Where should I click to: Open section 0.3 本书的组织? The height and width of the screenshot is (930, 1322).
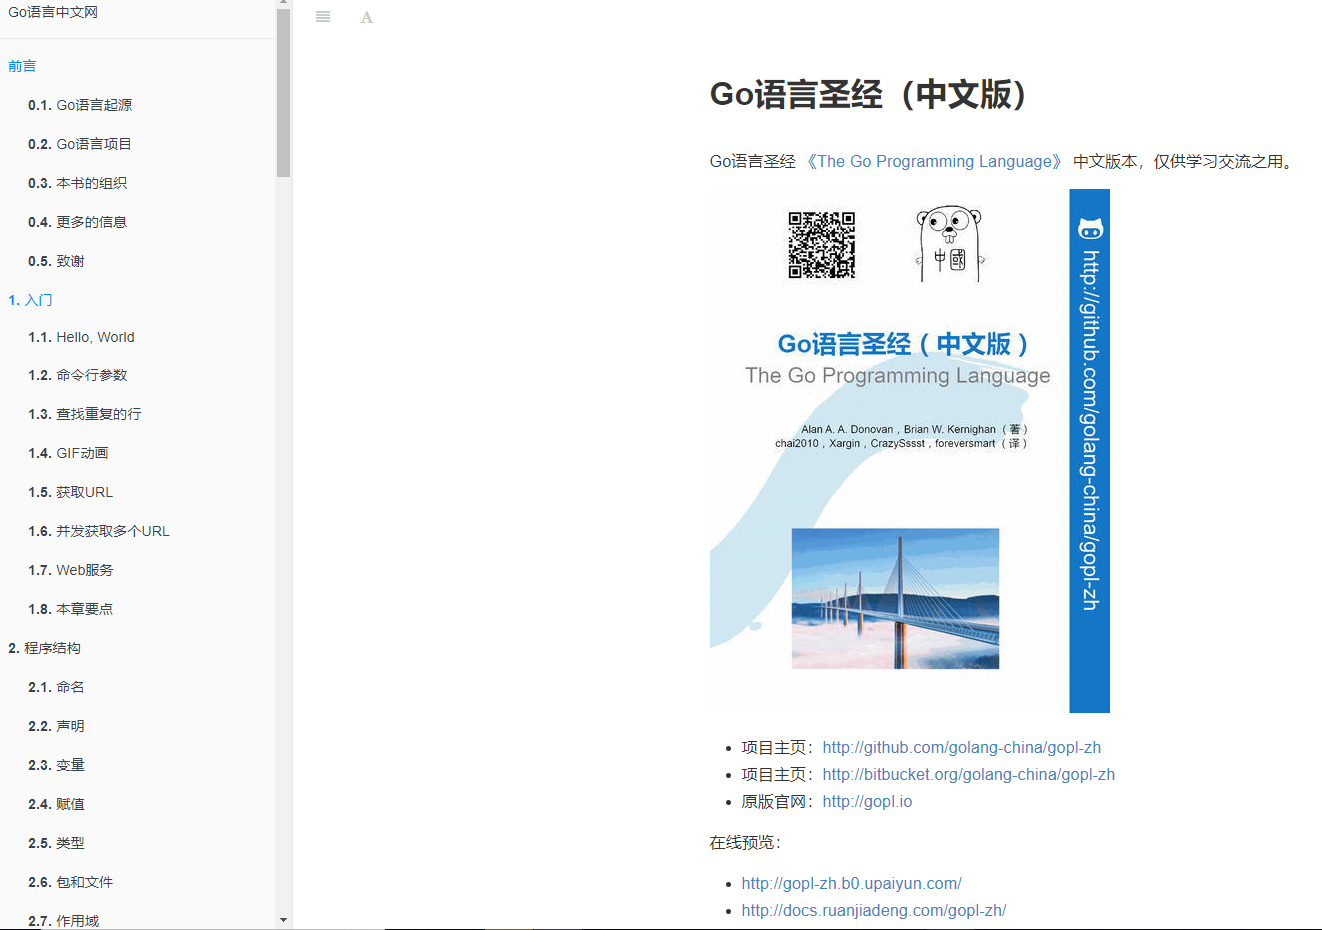[78, 183]
